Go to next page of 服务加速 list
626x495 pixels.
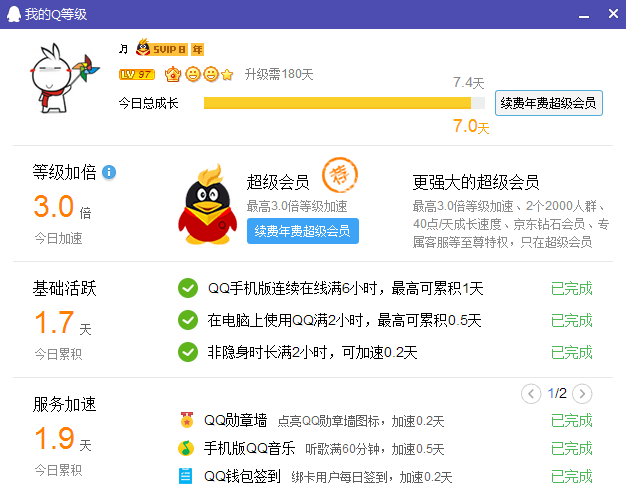(x=582, y=394)
